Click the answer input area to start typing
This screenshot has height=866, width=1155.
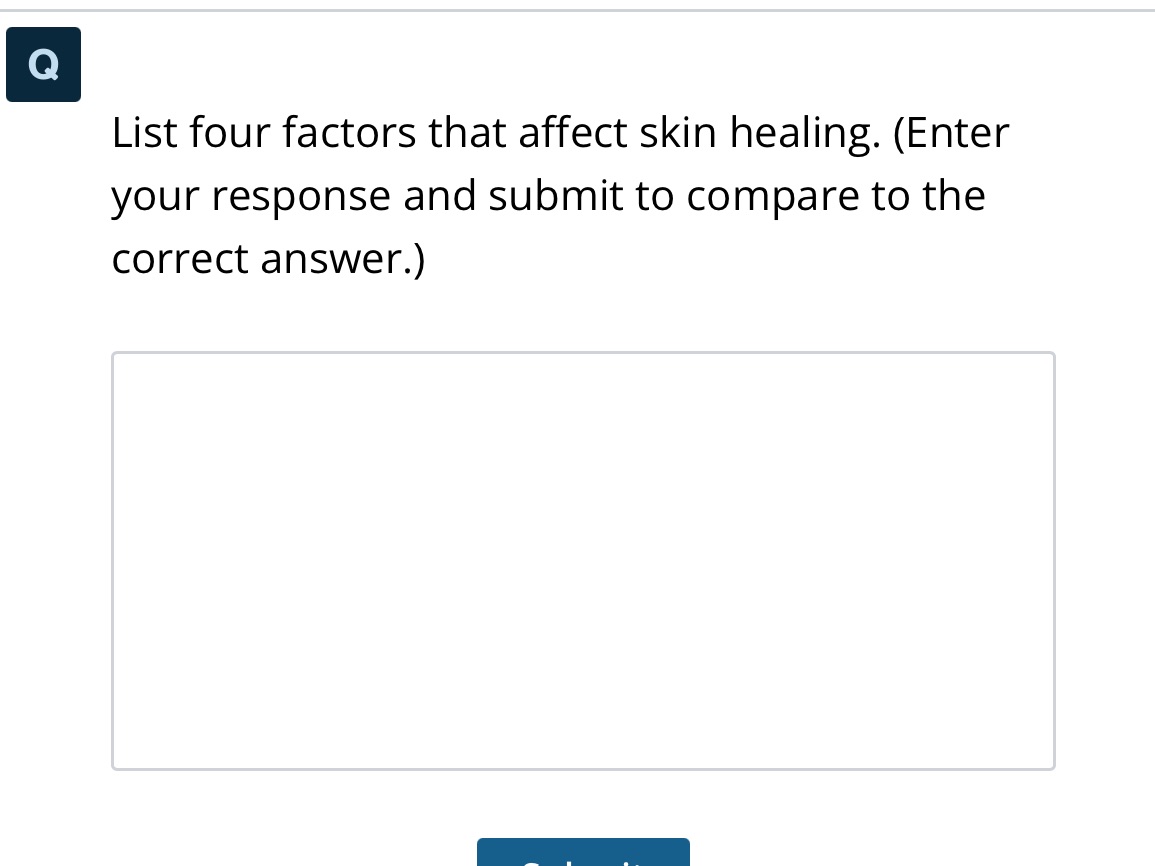point(583,560)
